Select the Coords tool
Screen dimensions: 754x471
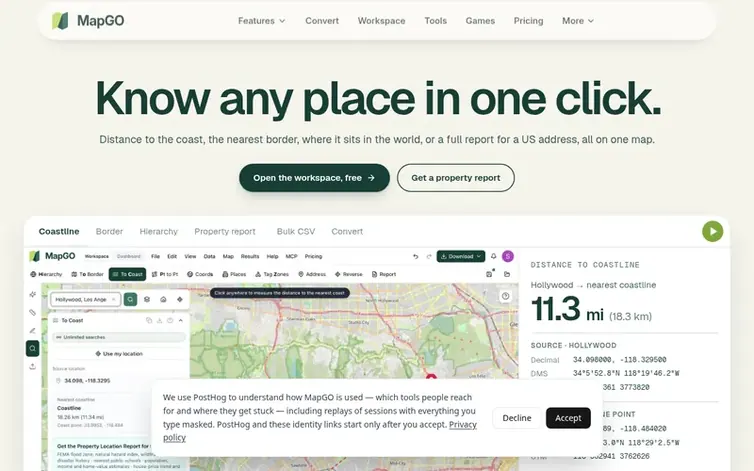(200, 274)
